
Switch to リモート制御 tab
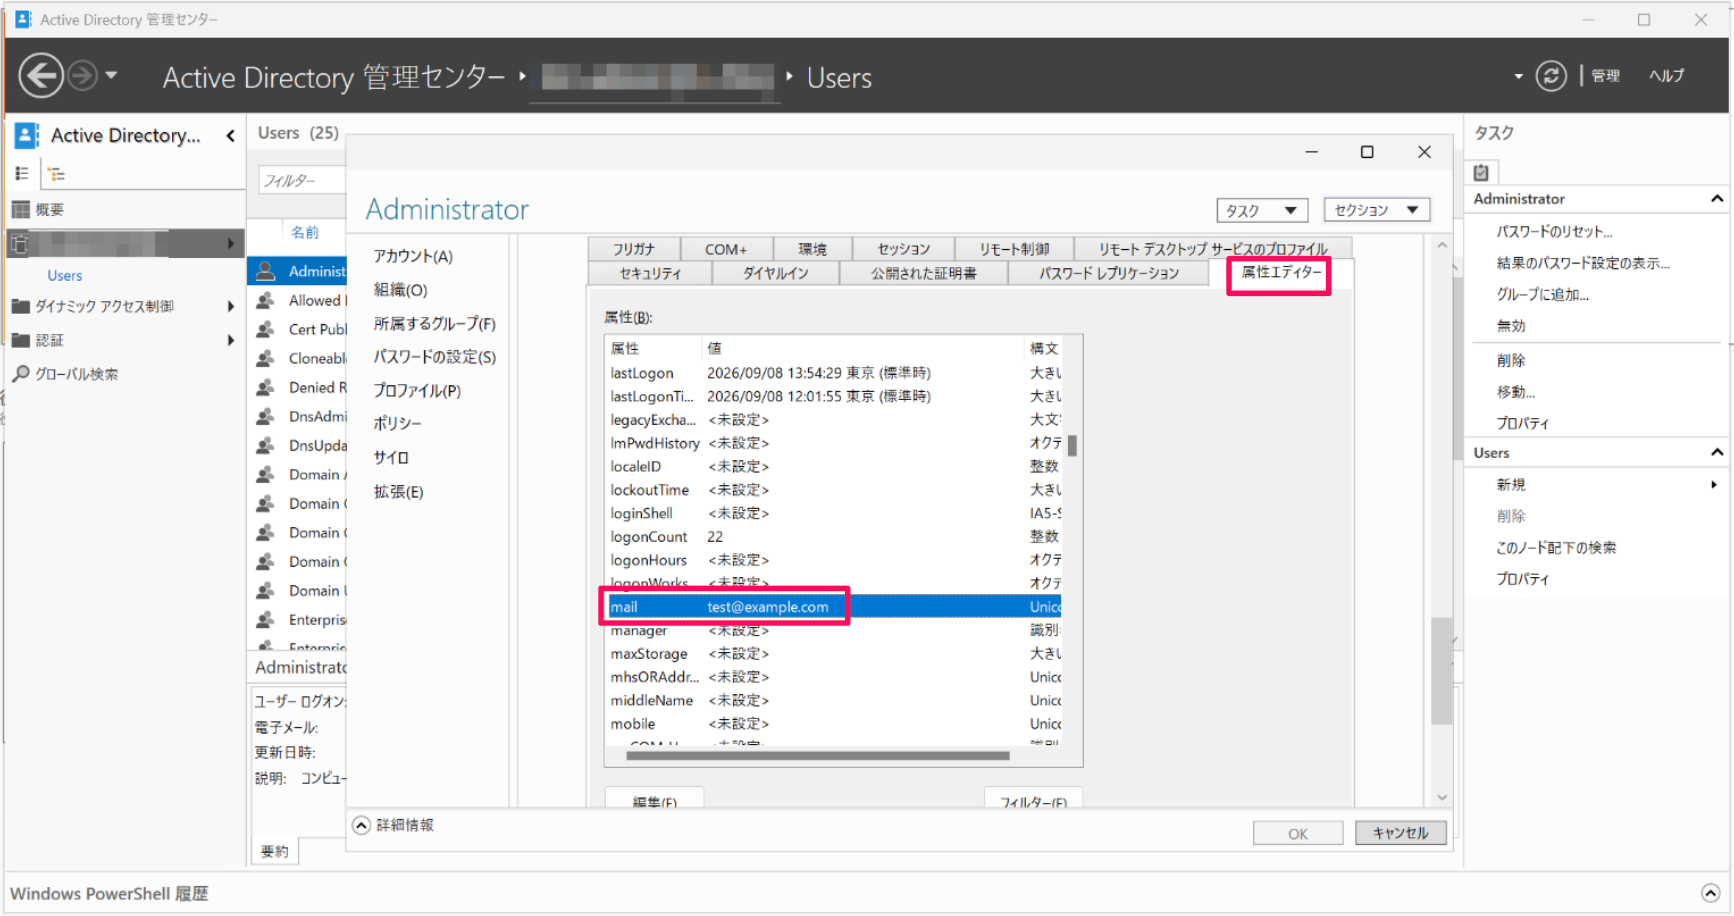(1014, 249)
